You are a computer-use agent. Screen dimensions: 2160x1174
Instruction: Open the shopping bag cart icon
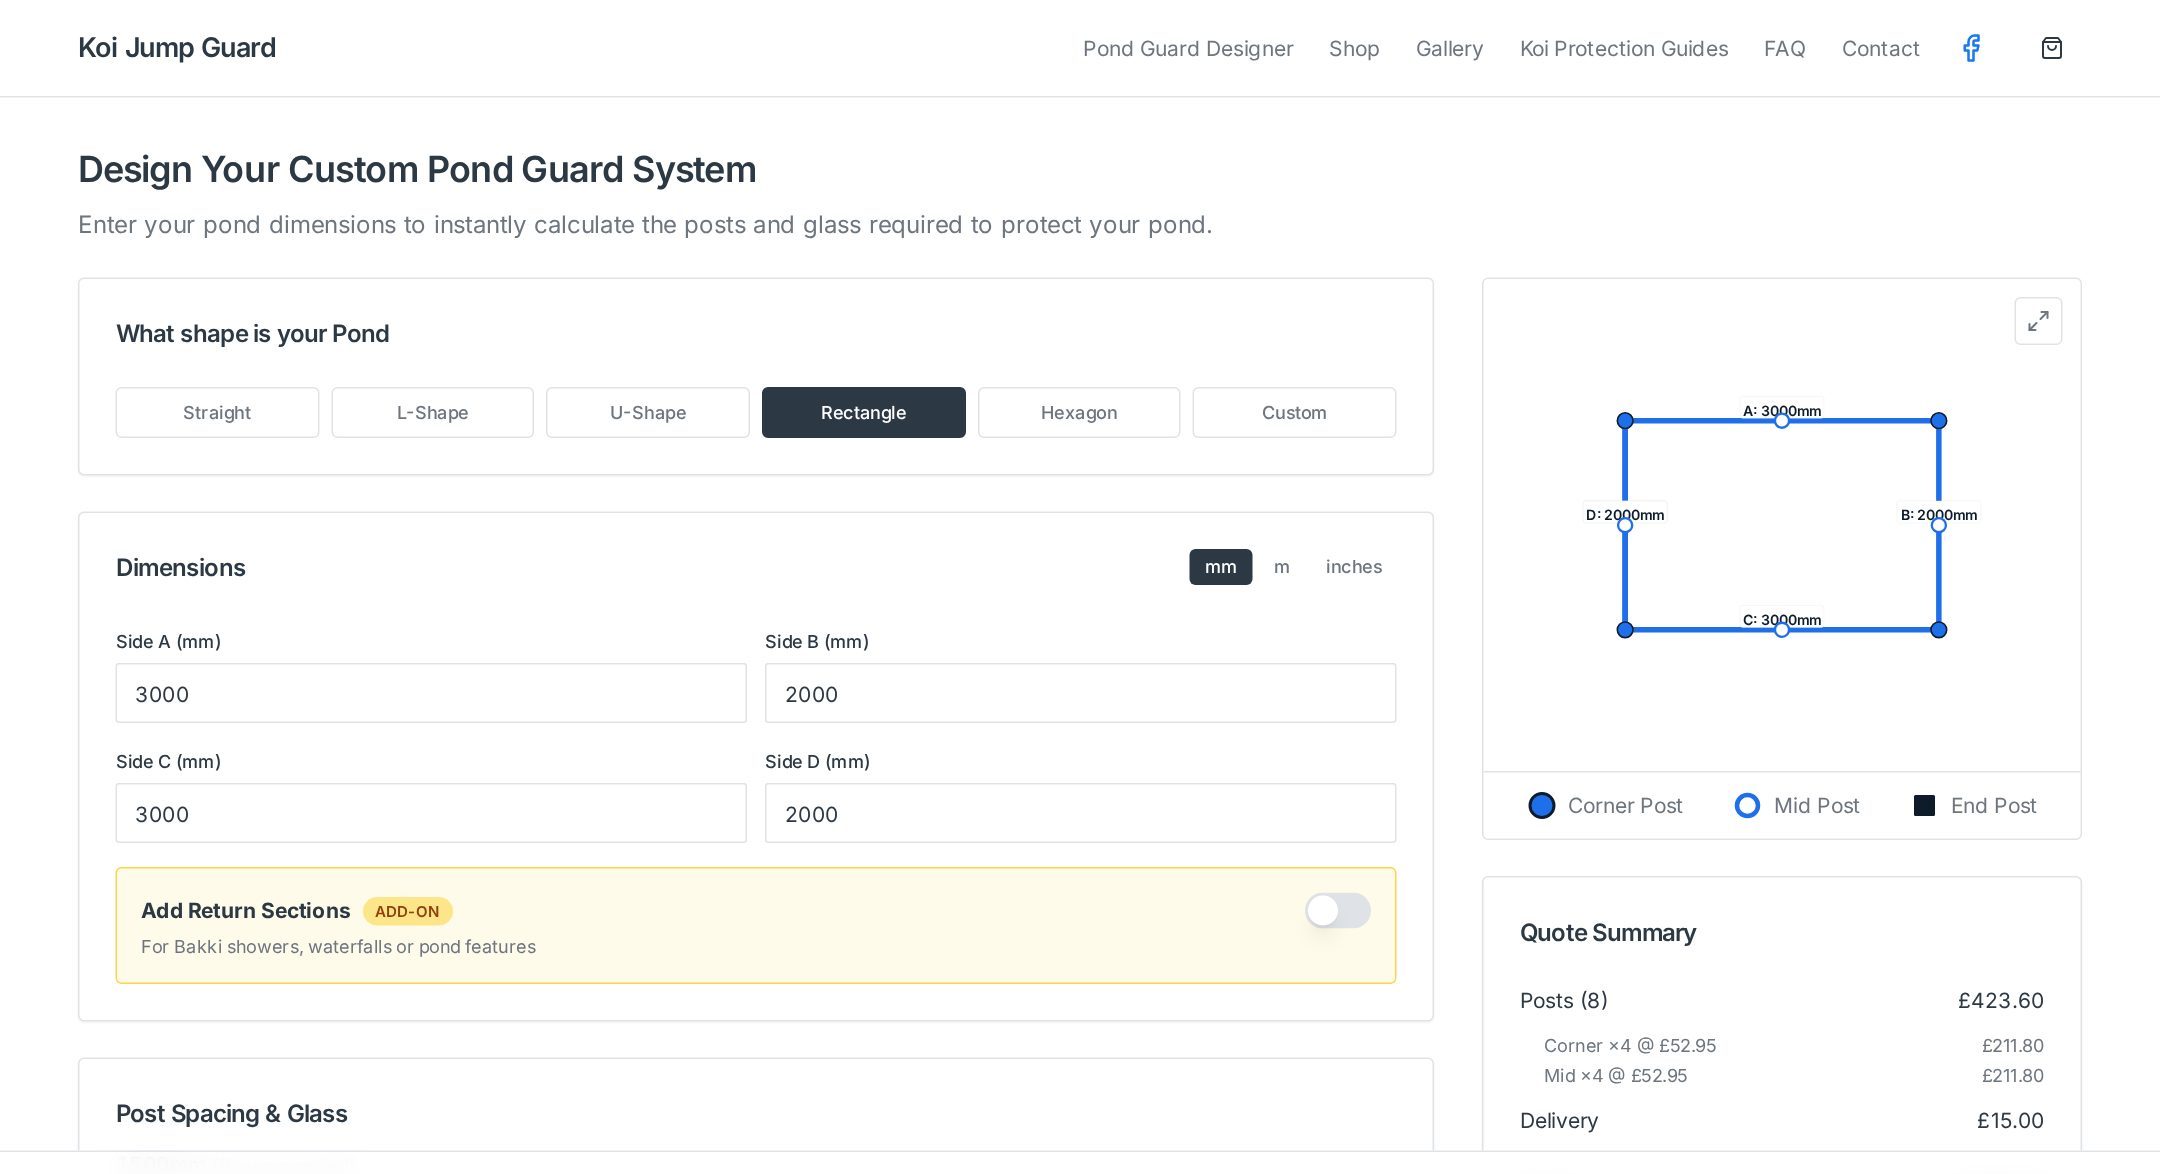pyautogui.click(x=2051, y=48)
